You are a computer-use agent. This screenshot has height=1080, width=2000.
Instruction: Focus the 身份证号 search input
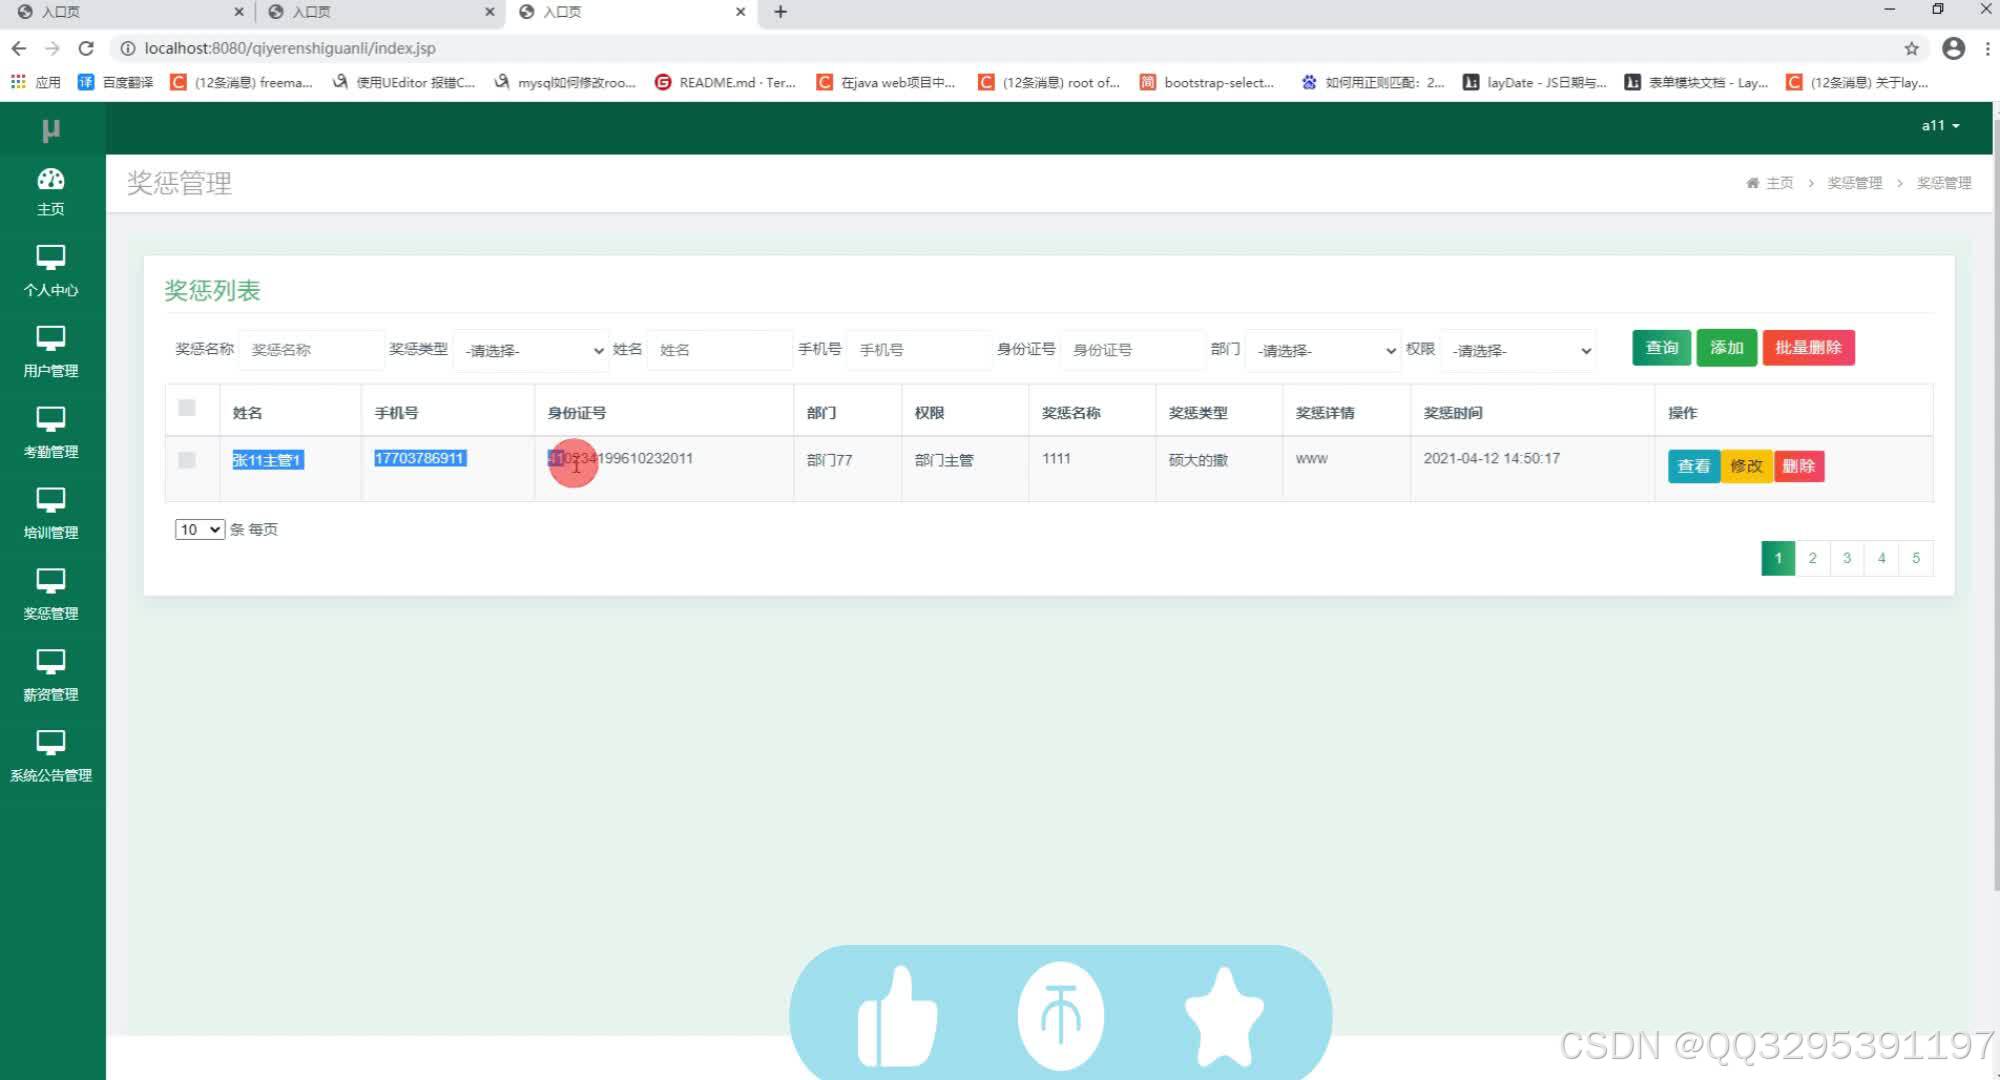pos(1132,350)
